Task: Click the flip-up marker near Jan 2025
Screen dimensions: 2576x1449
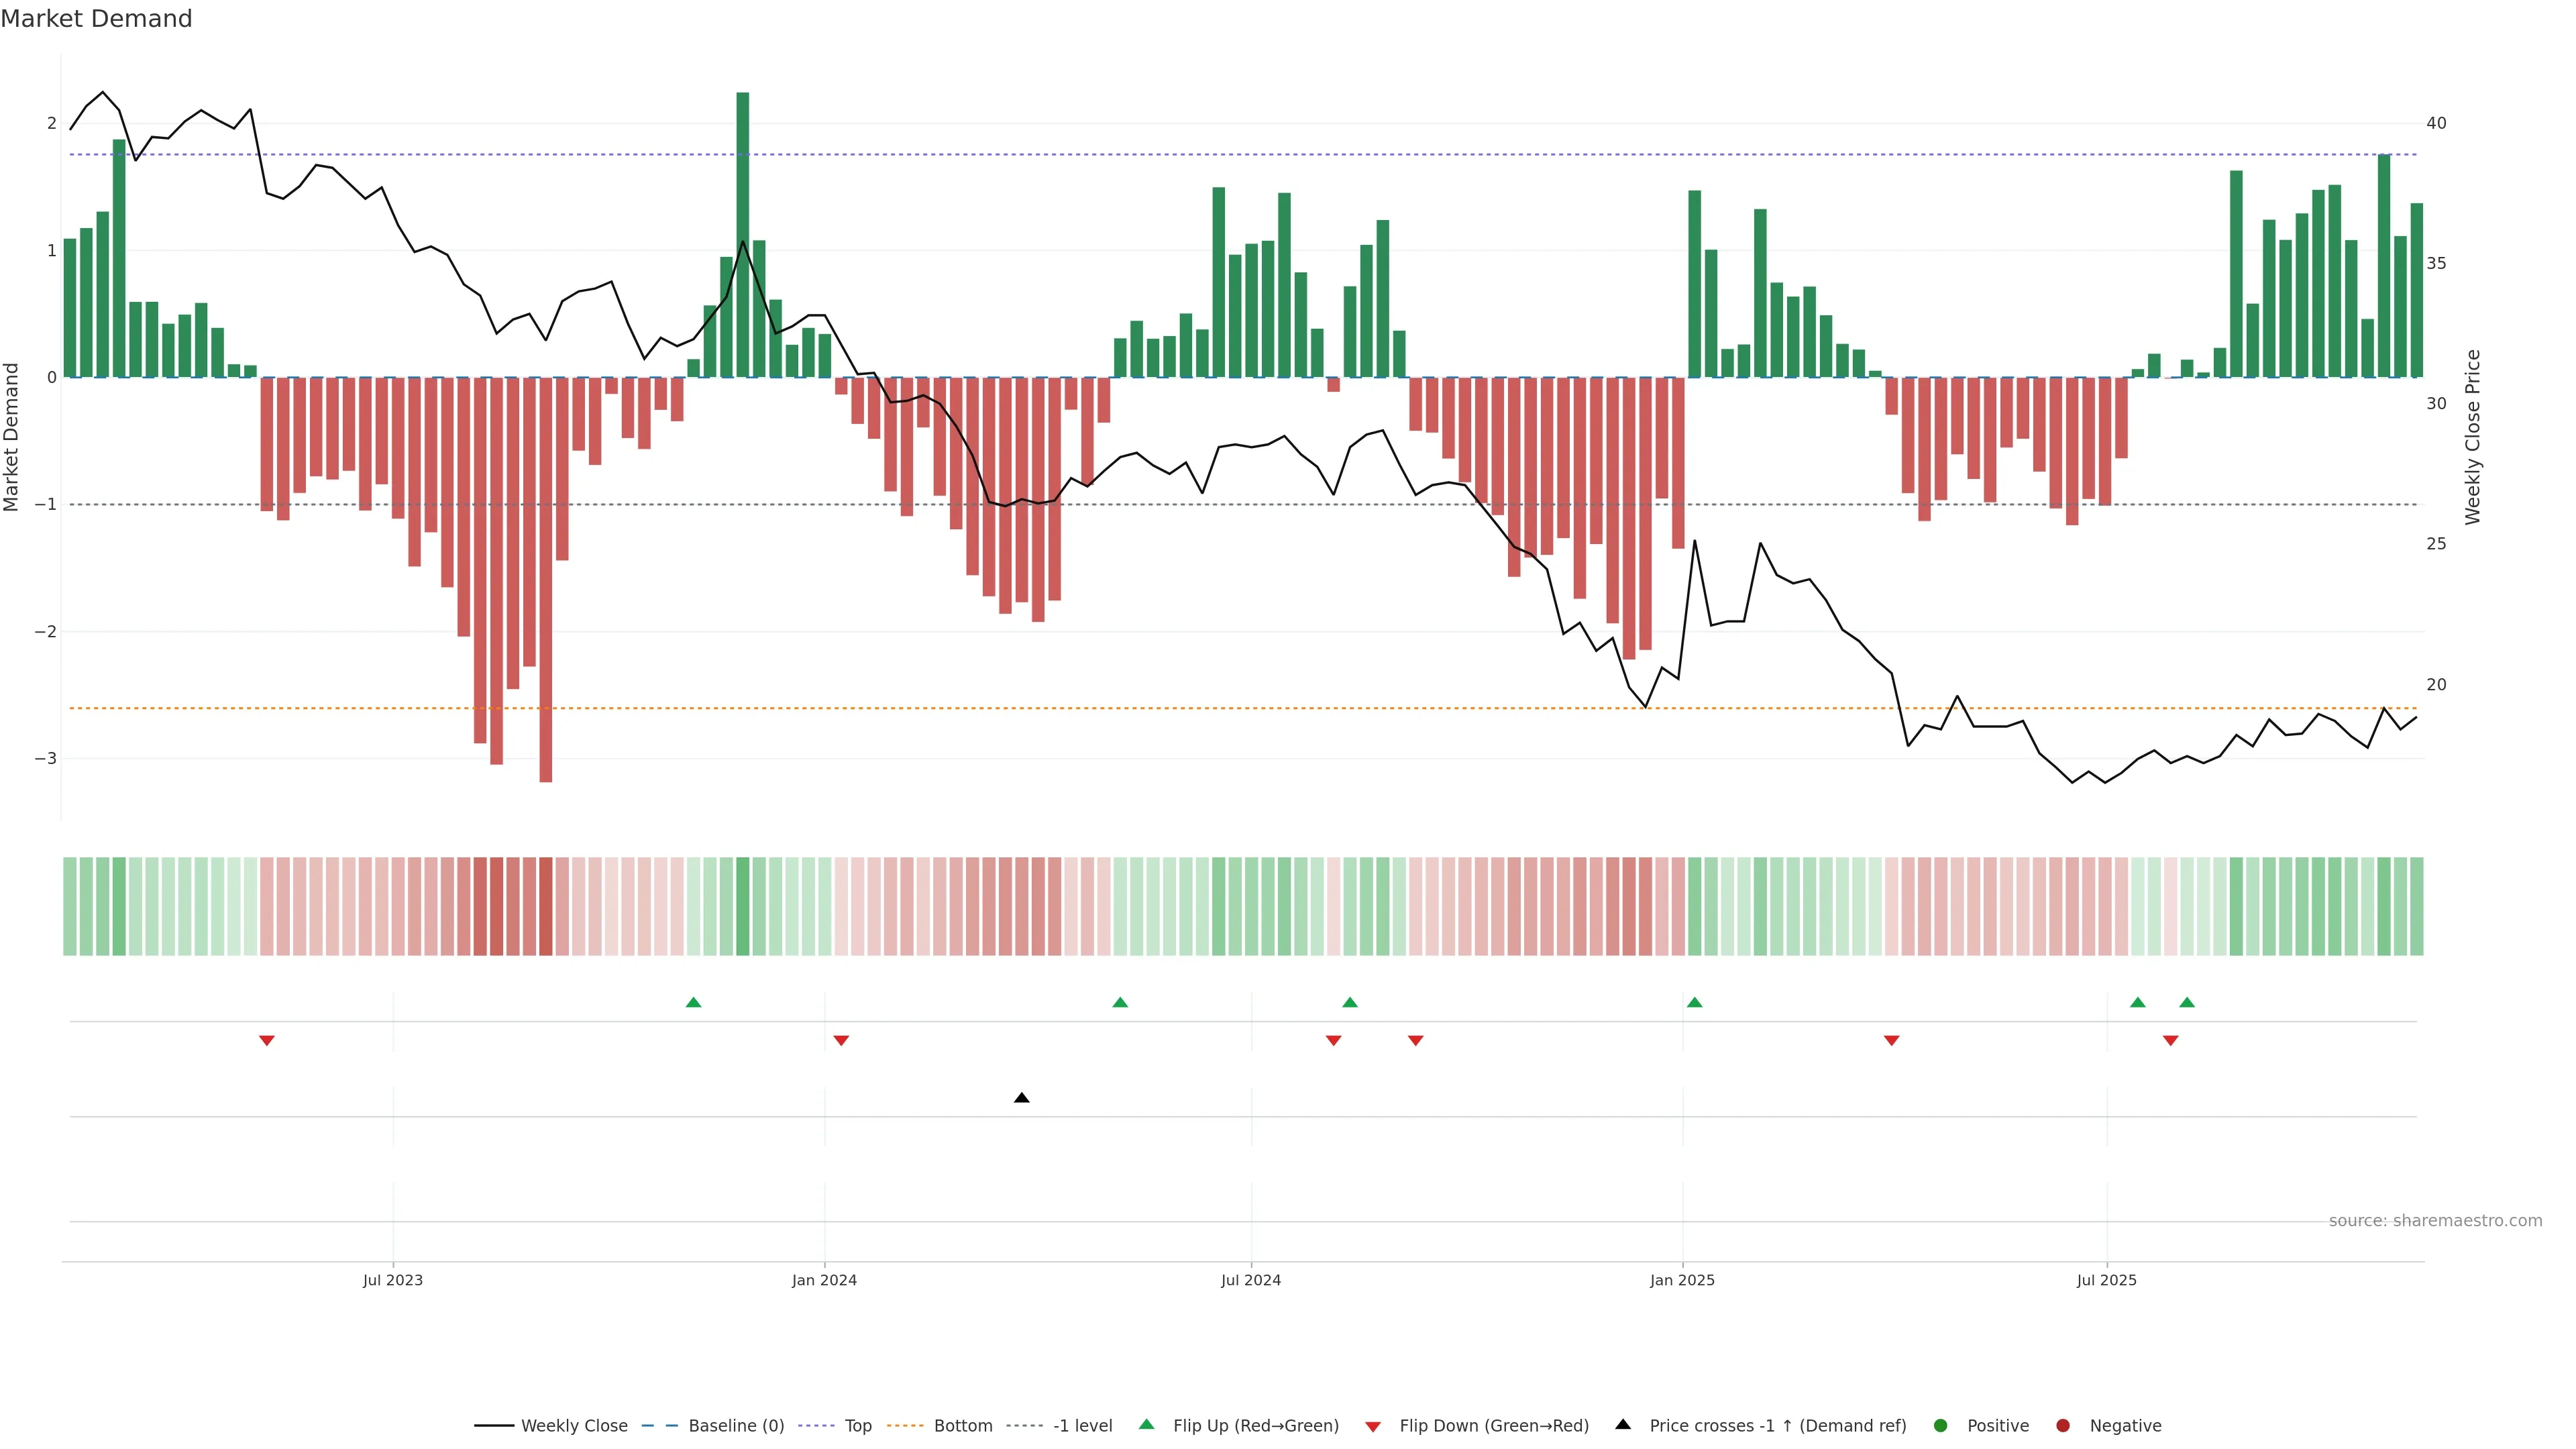Action: 1694,1003
